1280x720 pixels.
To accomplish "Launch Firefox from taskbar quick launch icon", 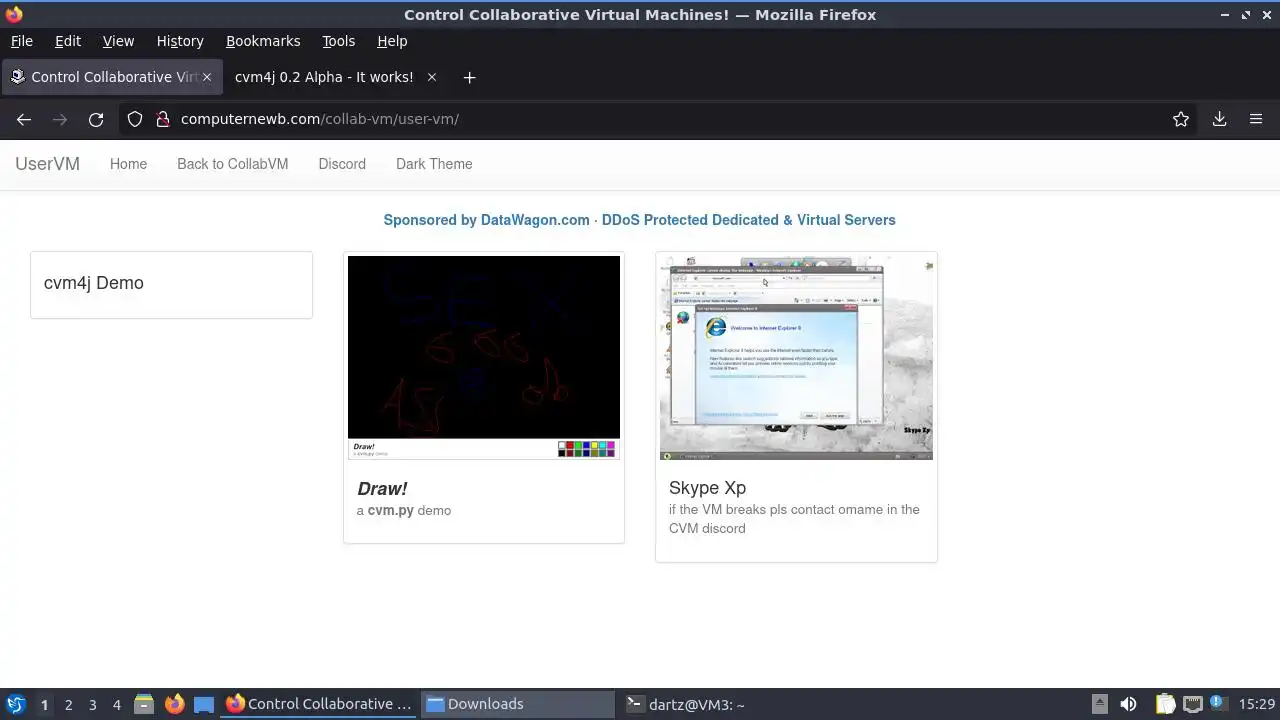I will (x=174, y=704).
